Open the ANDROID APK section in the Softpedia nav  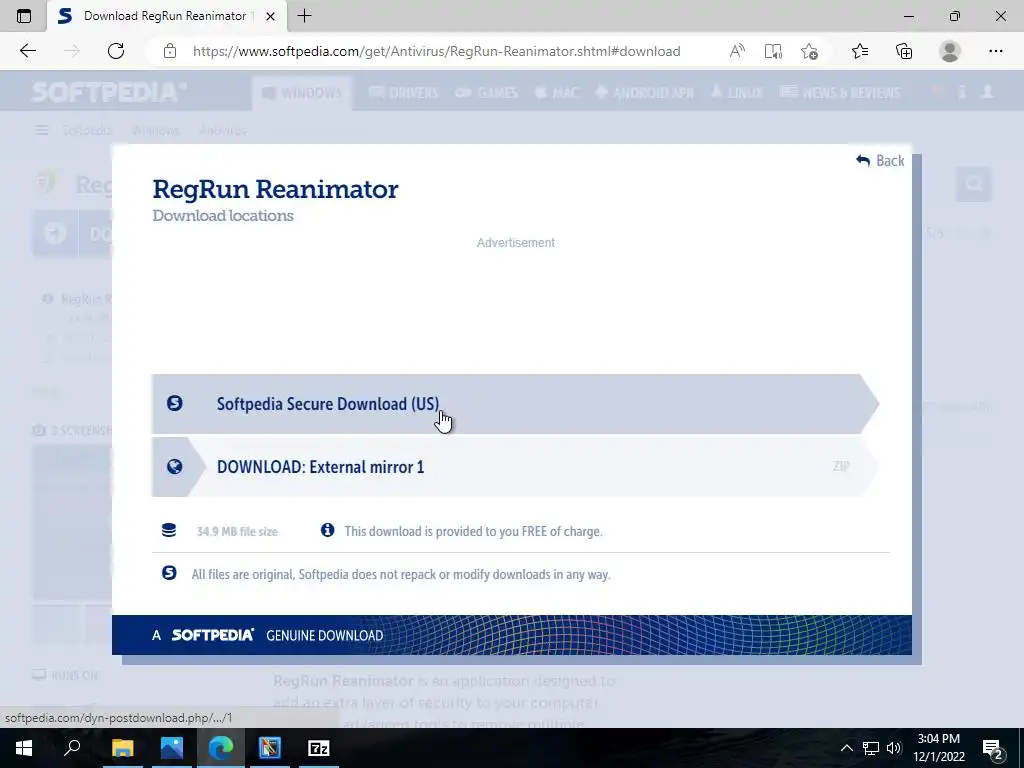pyautogui.click(x=645, y=93)
